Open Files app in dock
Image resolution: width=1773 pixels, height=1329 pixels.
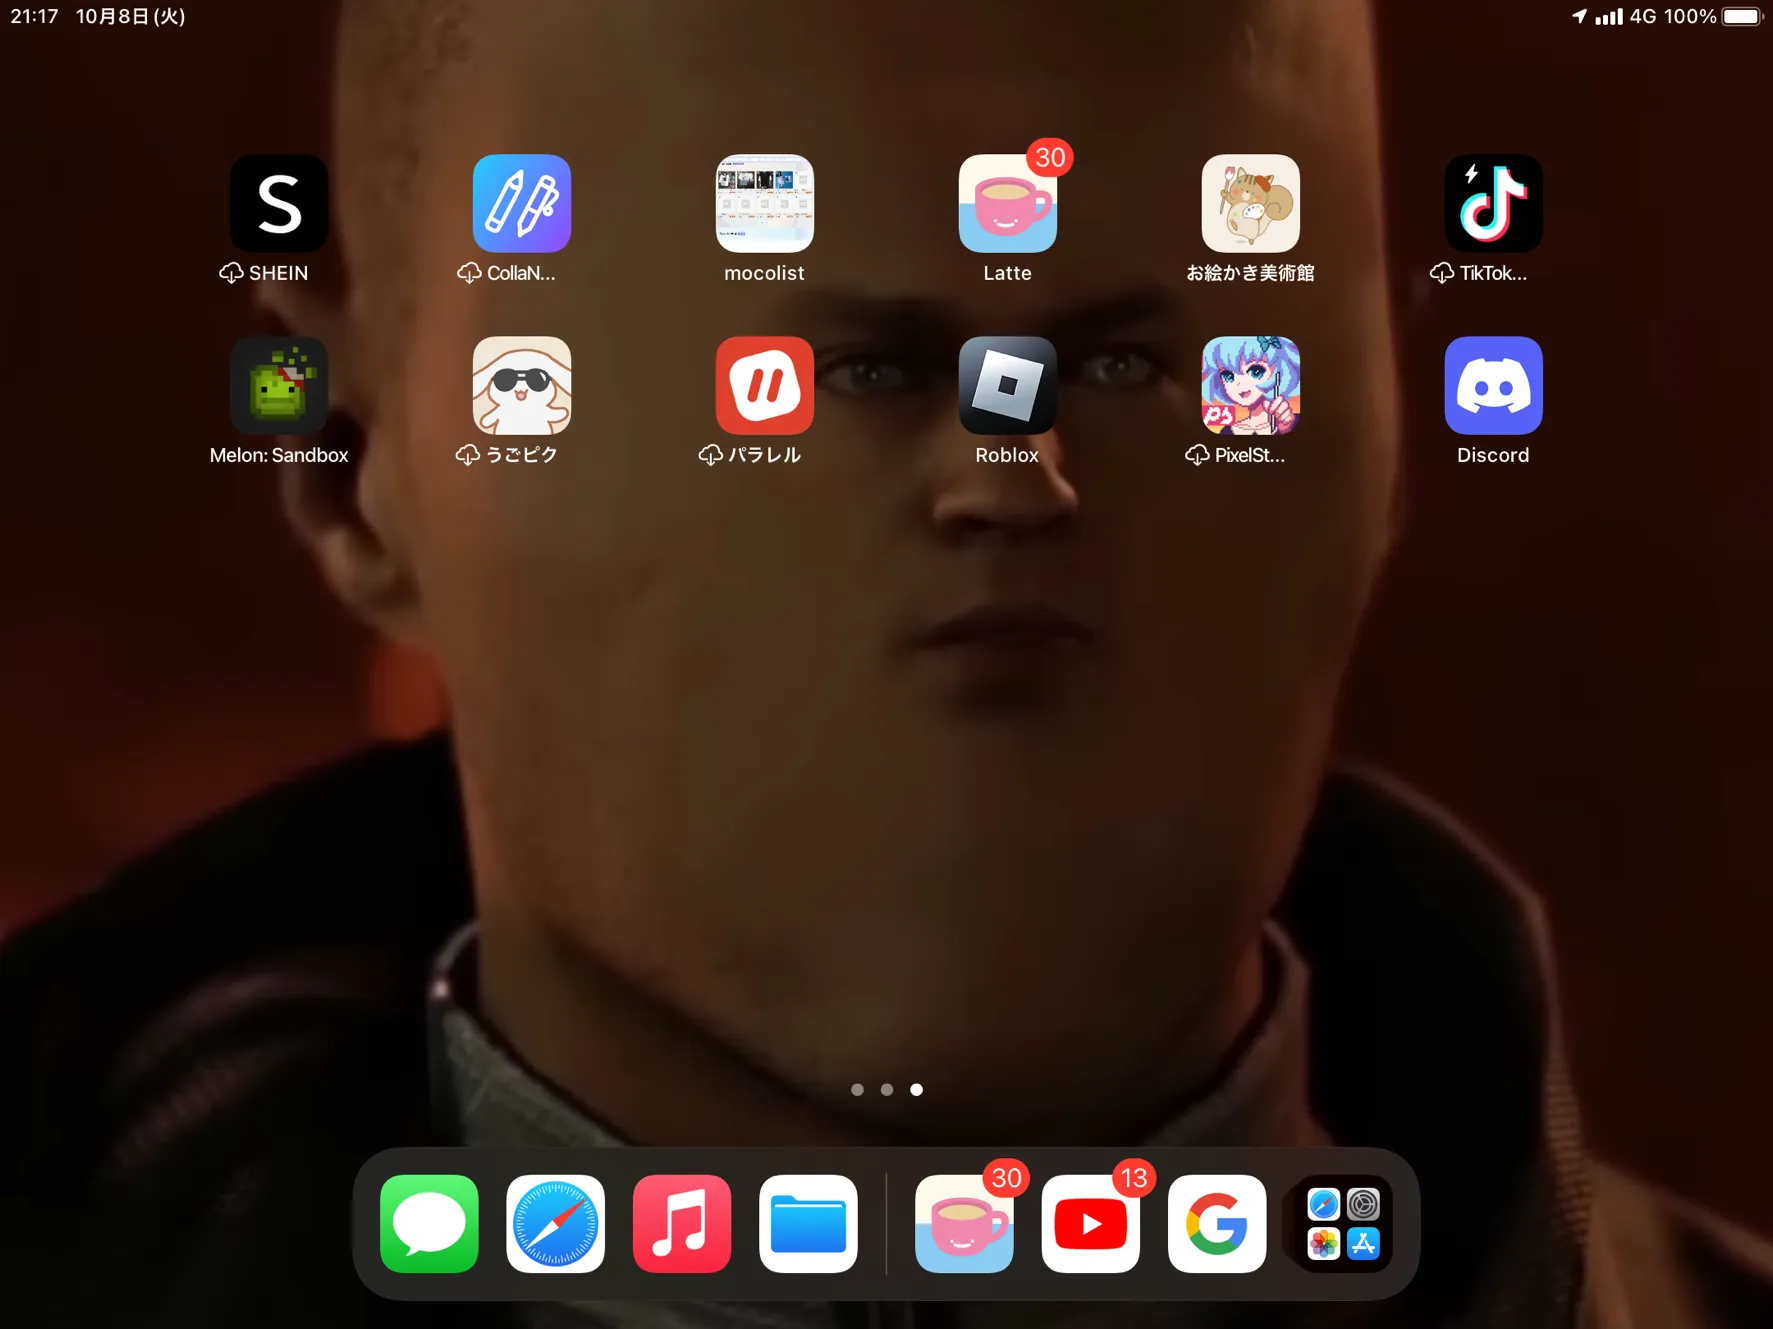808,1223
